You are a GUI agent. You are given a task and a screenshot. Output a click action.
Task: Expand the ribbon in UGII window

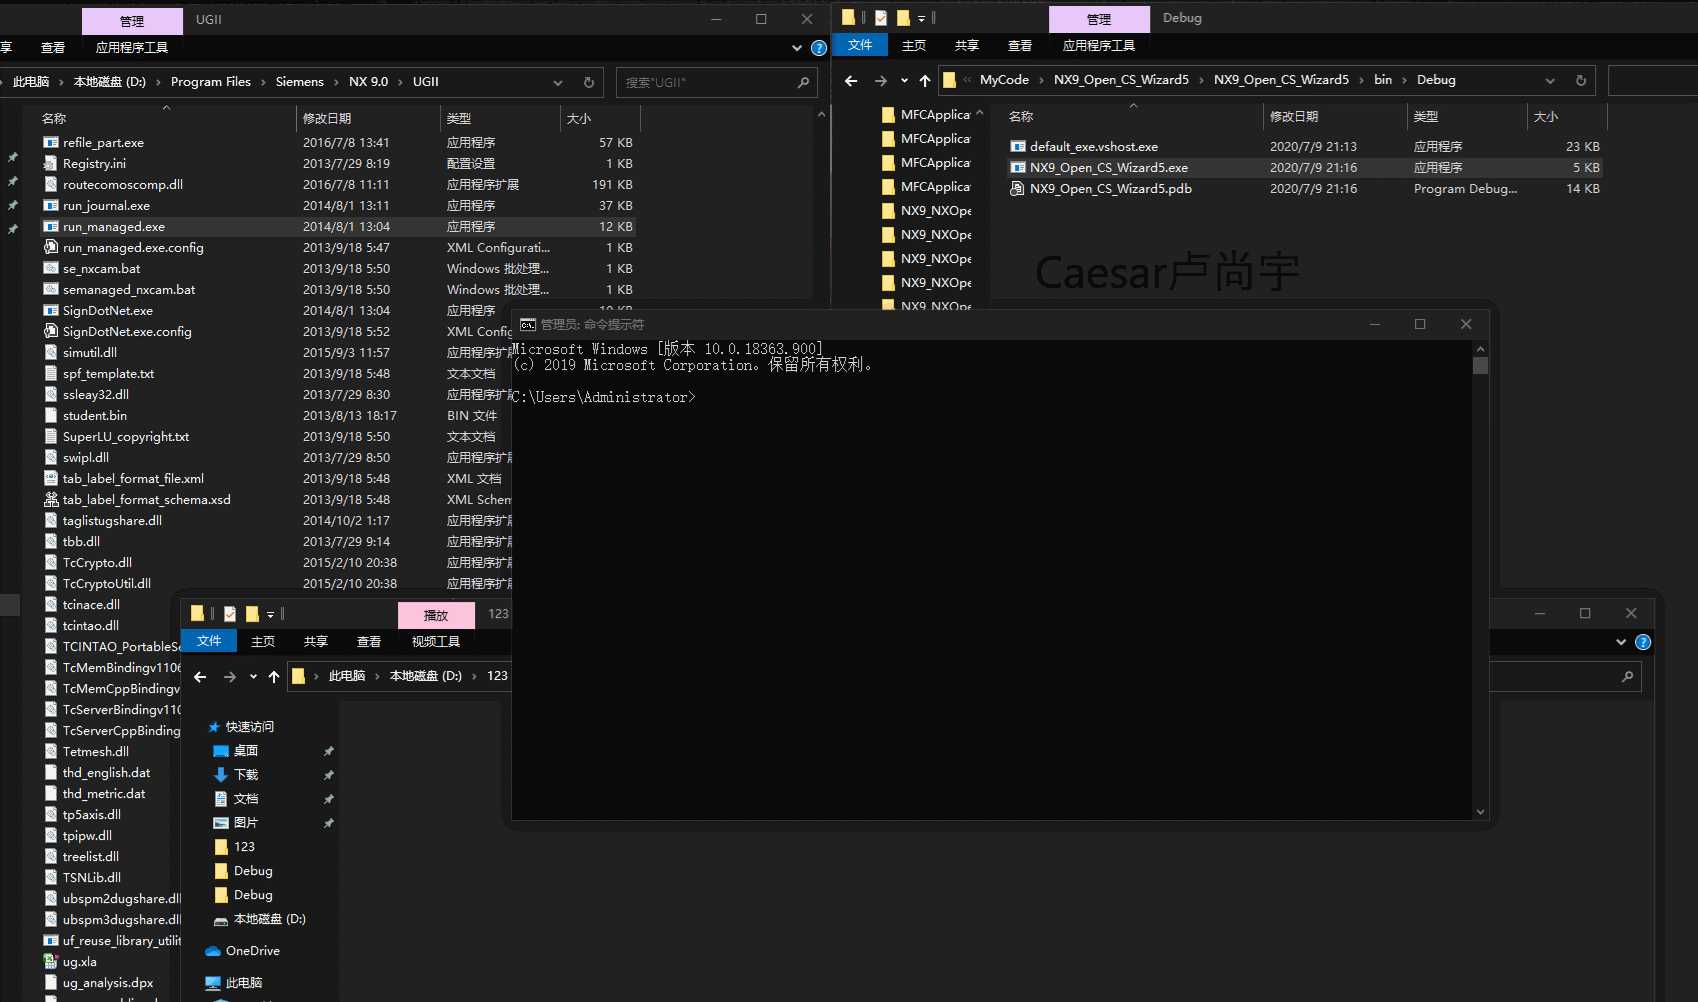(x=797, y=48)
